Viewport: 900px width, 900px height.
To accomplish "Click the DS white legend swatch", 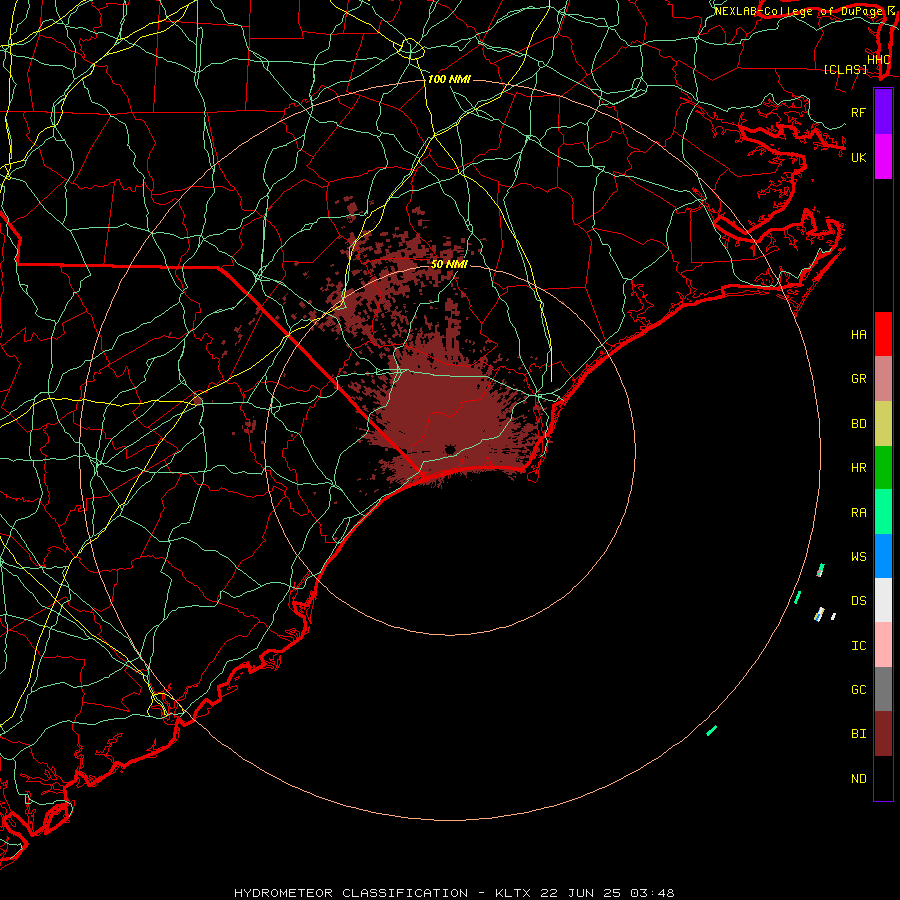I will click(x=883, y=600).
